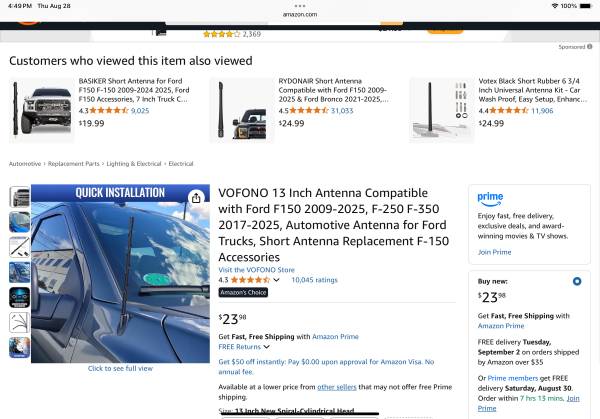600x419 pixels.
Task: Go to the Replacement Parts breadcrumb
Action: (73, 164)
